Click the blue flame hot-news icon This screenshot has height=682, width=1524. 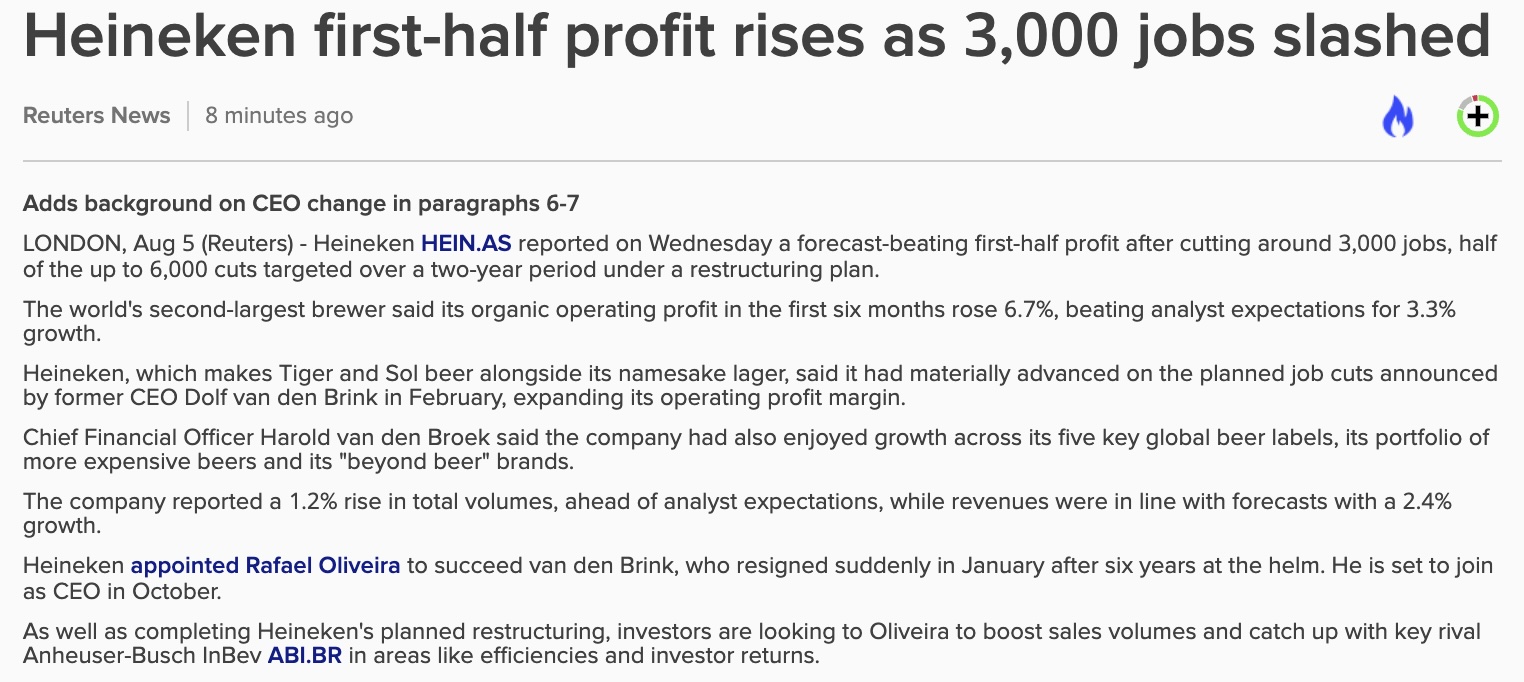coord(1398,116)
